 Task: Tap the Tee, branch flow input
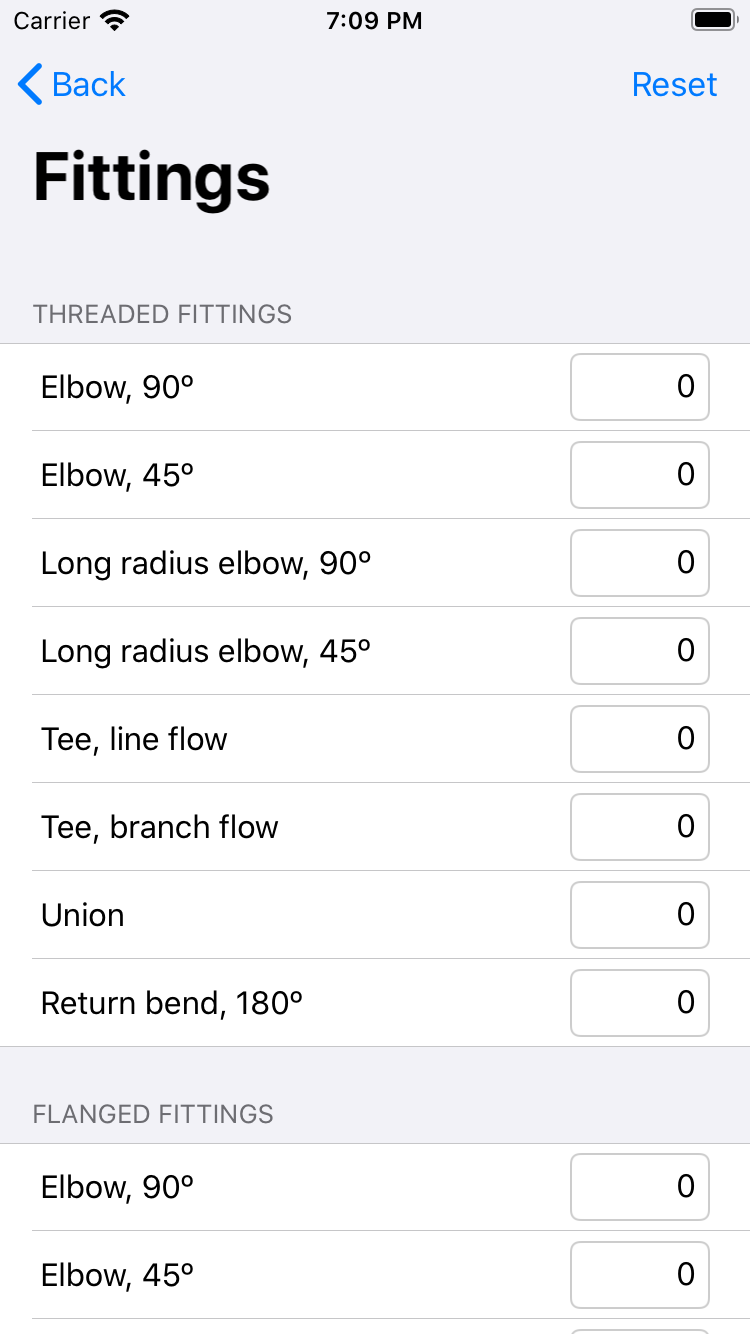640,827
